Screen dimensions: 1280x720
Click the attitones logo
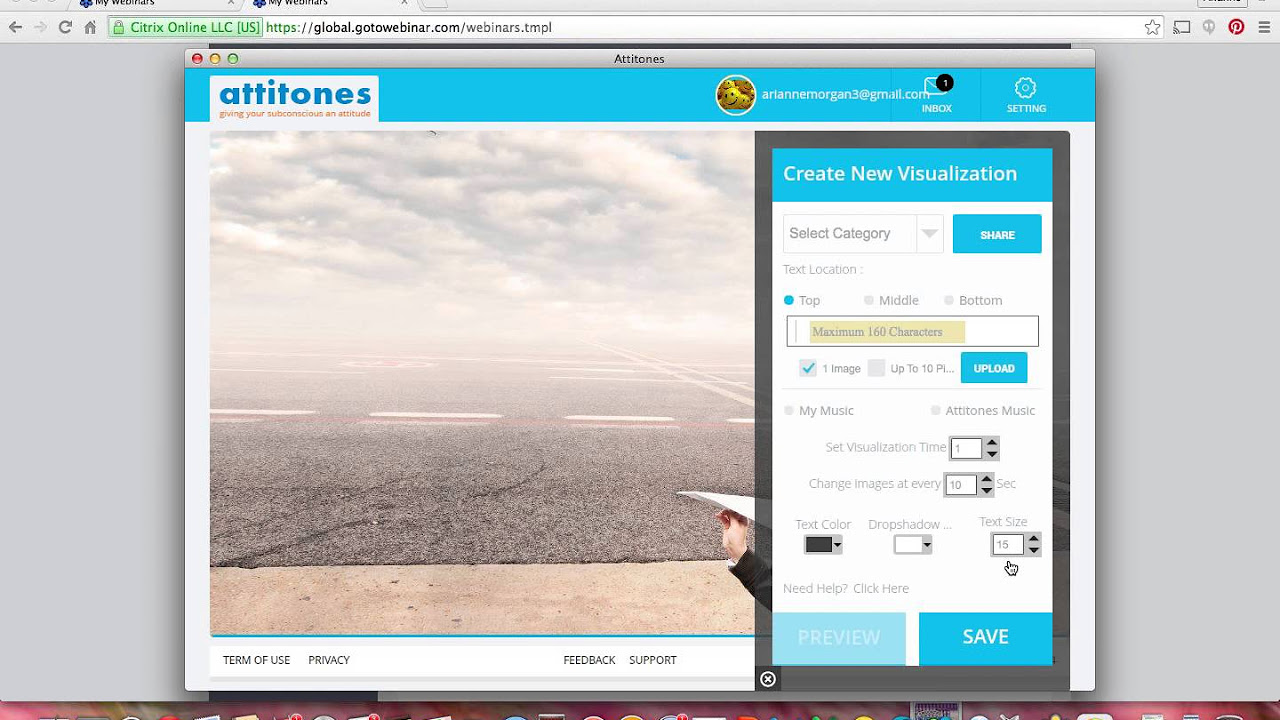(294, 98)
